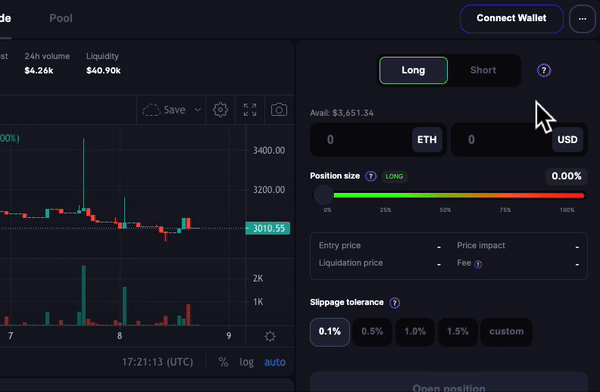Show Position size help tooltip icon

coord(370,176)
